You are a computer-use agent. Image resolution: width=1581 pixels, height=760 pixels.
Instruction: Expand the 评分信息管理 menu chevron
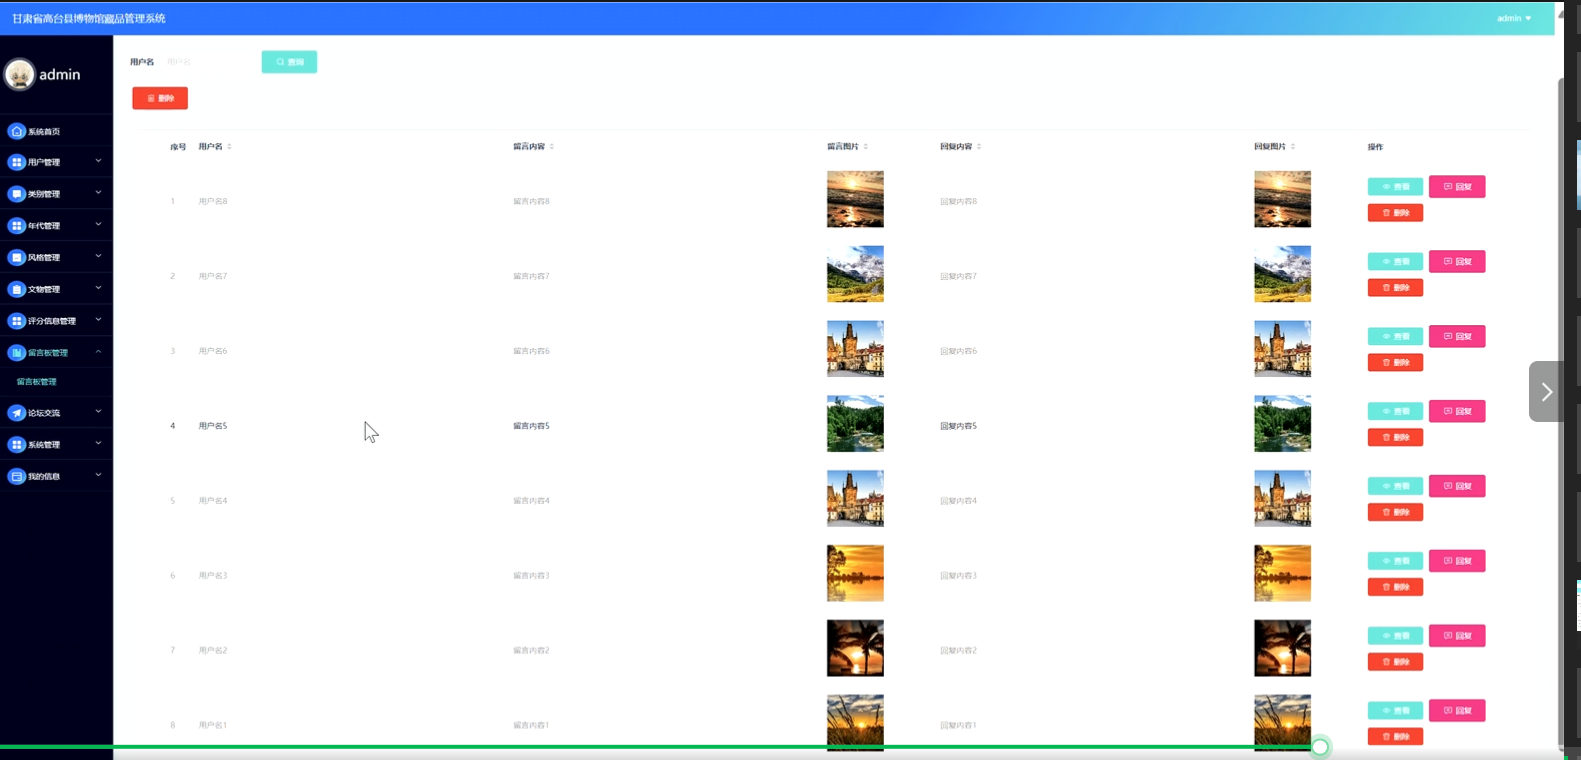98,320
